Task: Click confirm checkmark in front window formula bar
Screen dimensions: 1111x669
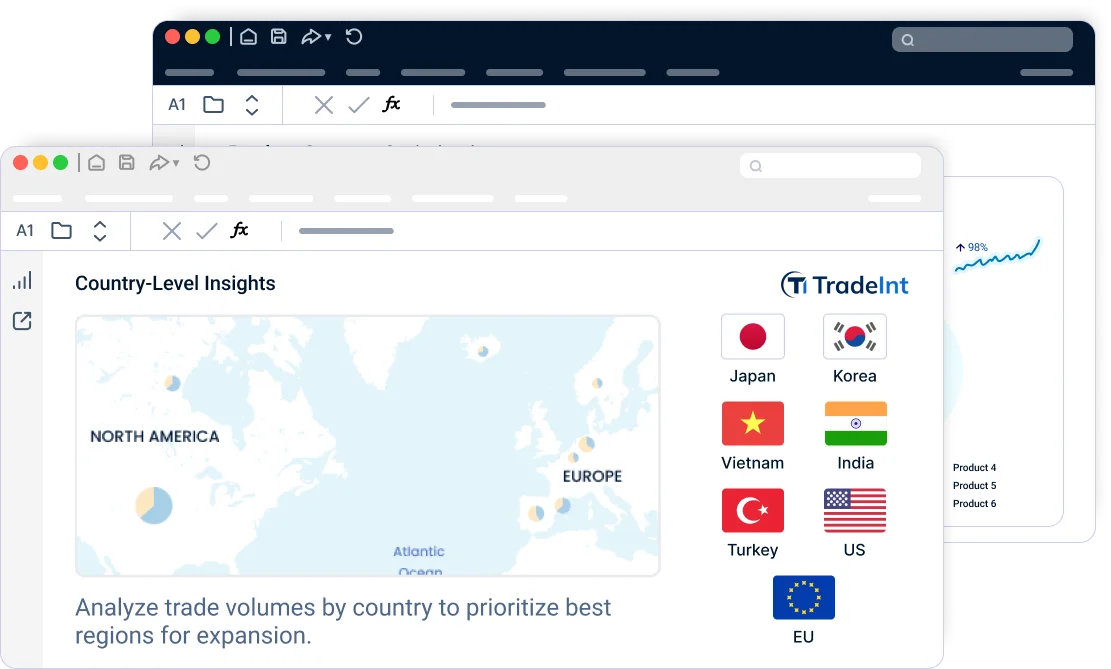Action: (206, 231)
